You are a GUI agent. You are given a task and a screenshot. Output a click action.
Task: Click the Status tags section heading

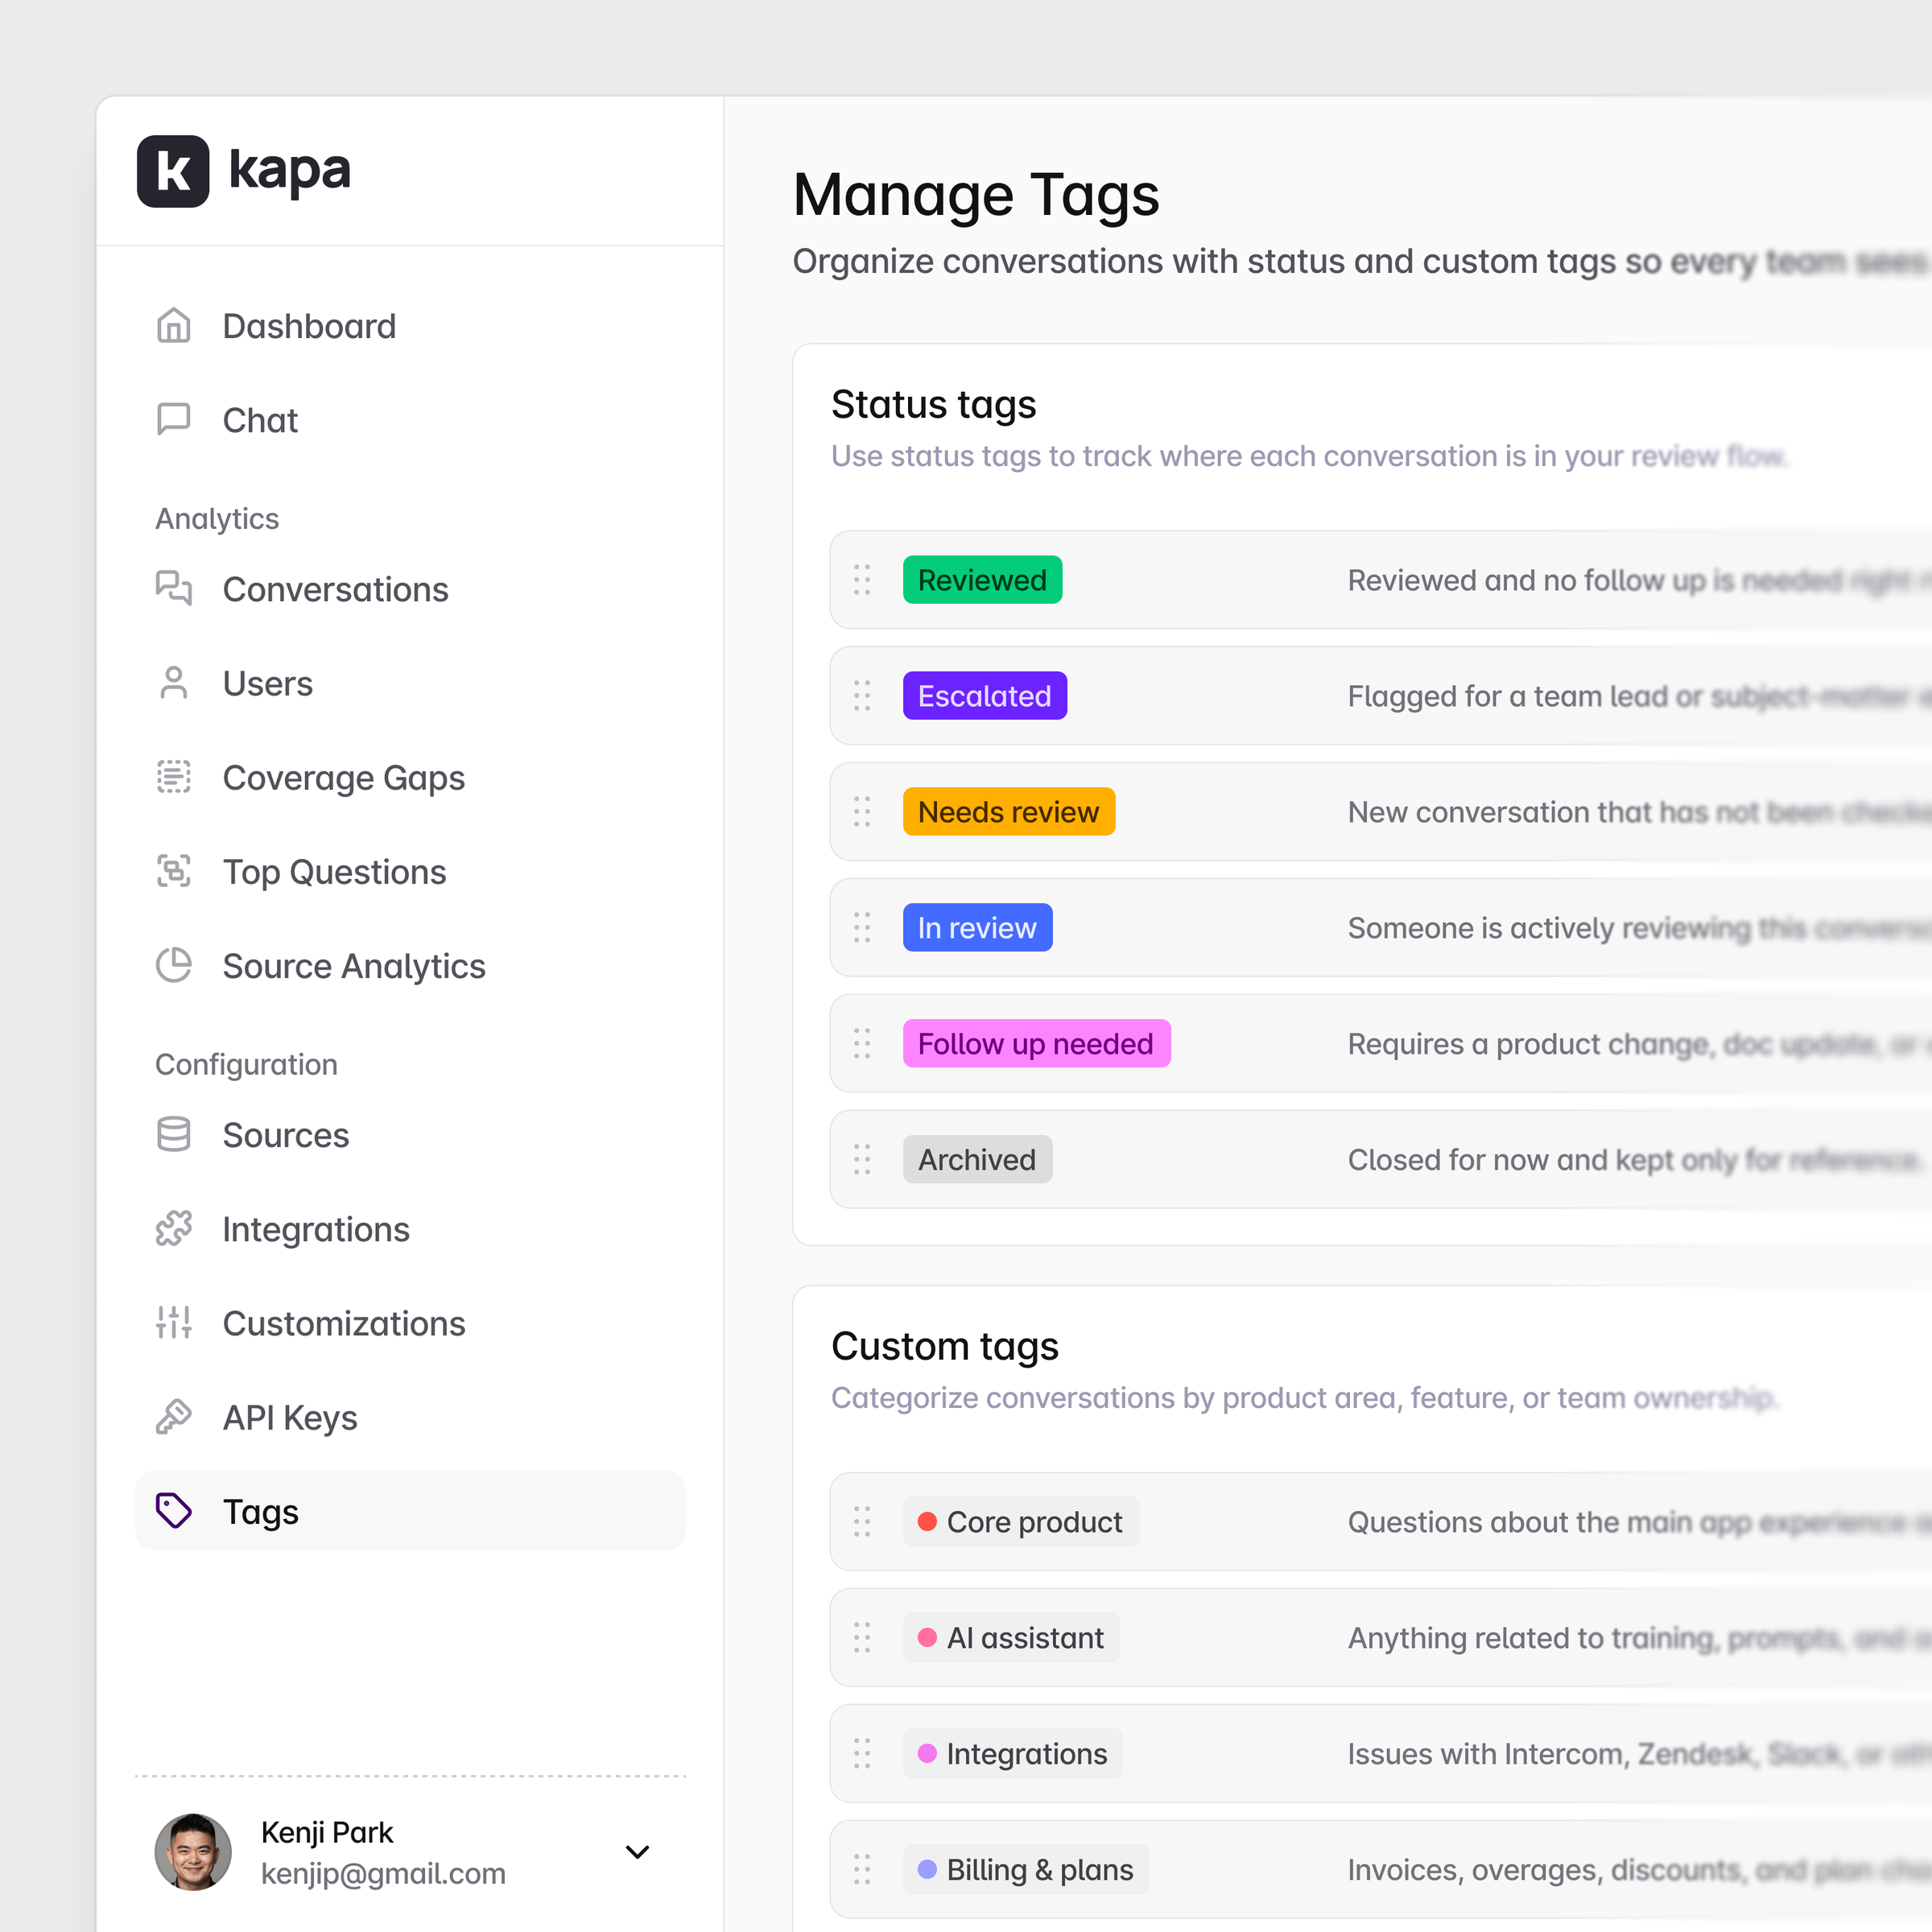(x=934, y=405)
